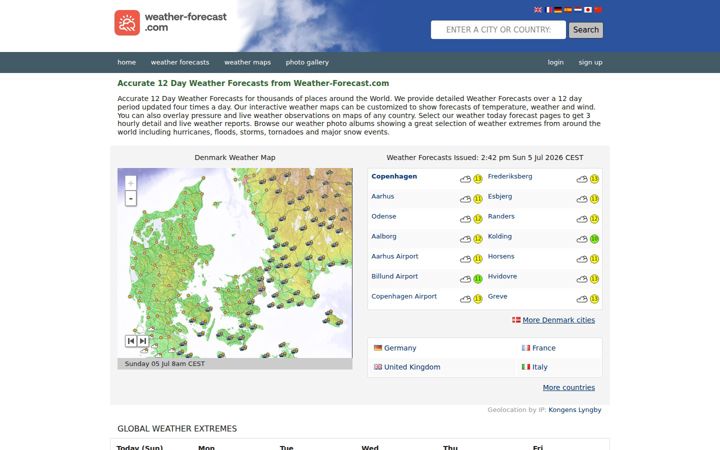
Task: Click the Germany flag in country list
Action: 378,348
